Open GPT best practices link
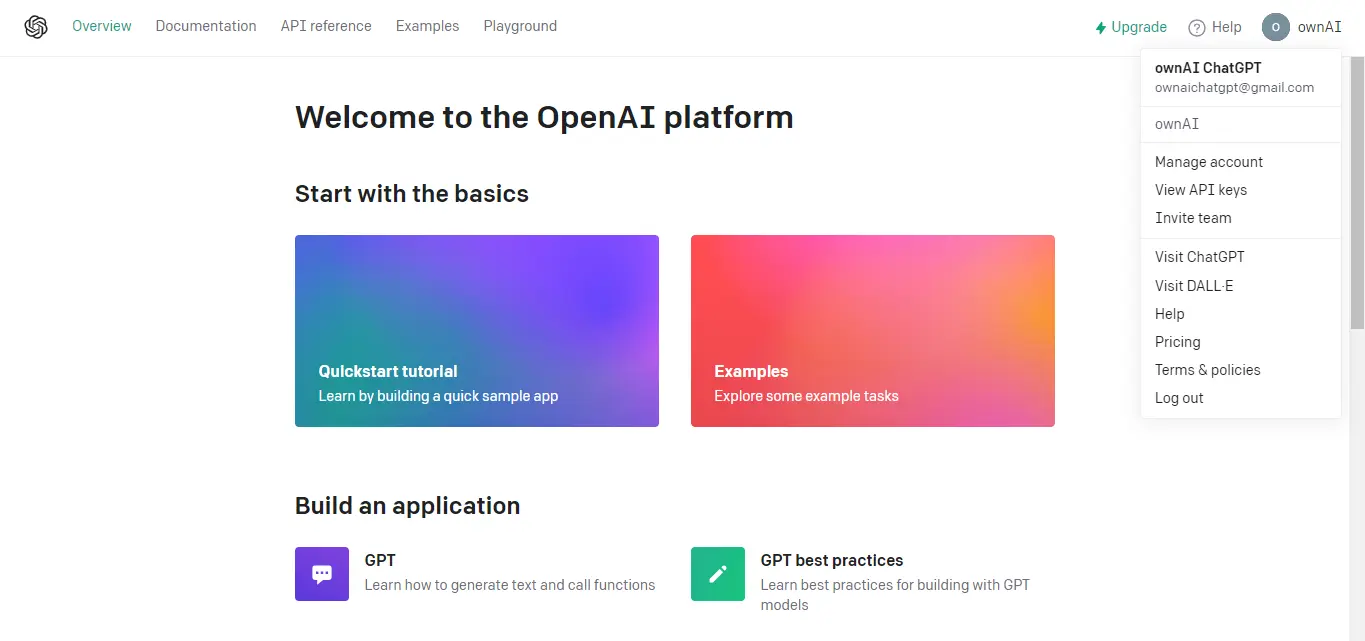Screen dimensions: 1365x641 point(832,560)
